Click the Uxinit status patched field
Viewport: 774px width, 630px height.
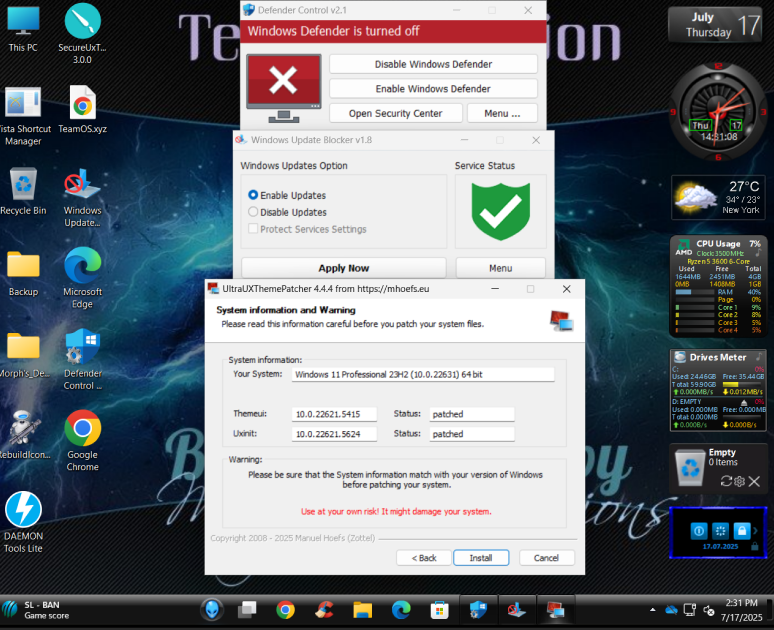pyautogui.click(x=472, y=434)
